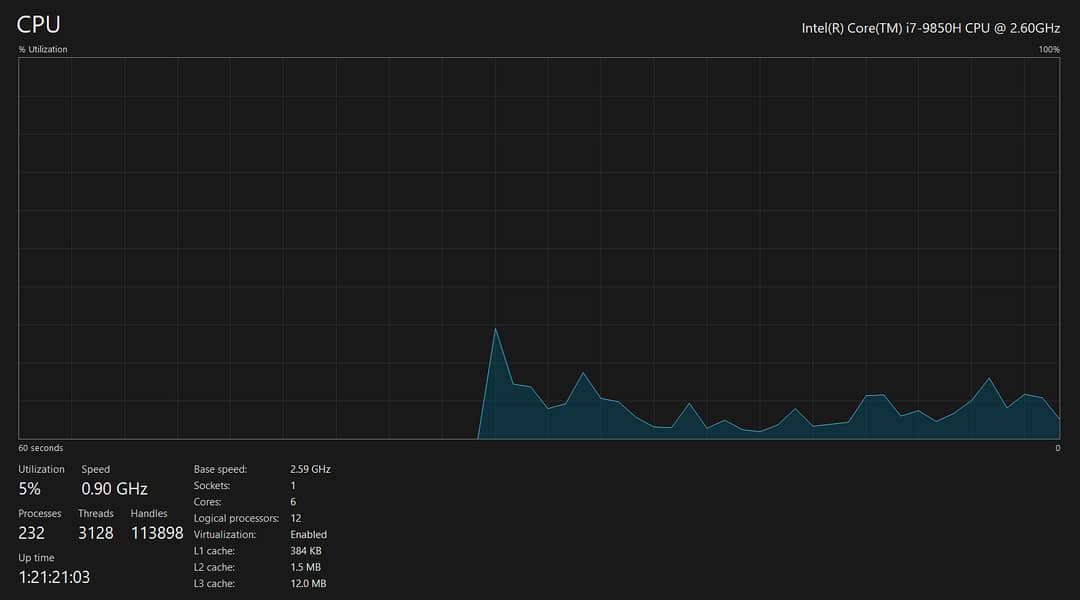This screenshot has width=1080, height=600.
Task: Click the L1 cache 384 KB value
Action: [x=305, y=551]
